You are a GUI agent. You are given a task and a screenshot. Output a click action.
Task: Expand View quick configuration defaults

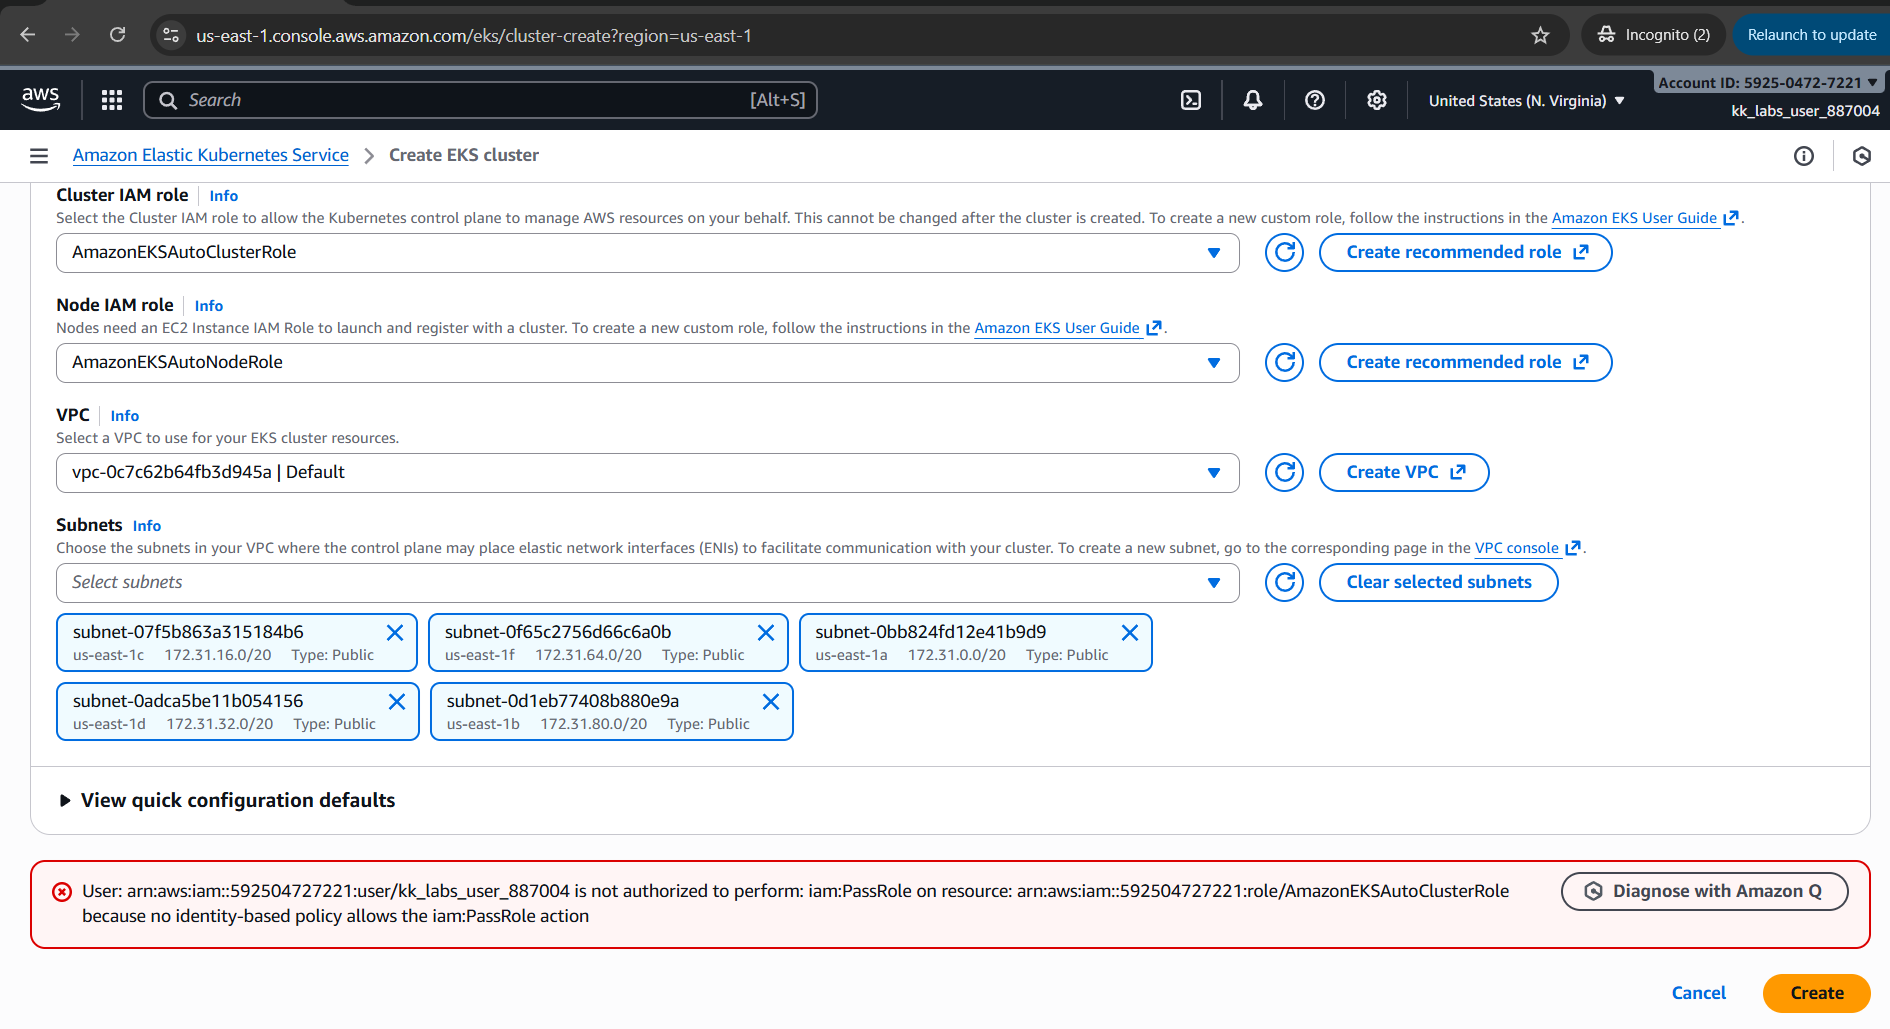pyautogui.click(x=227, y=800)
